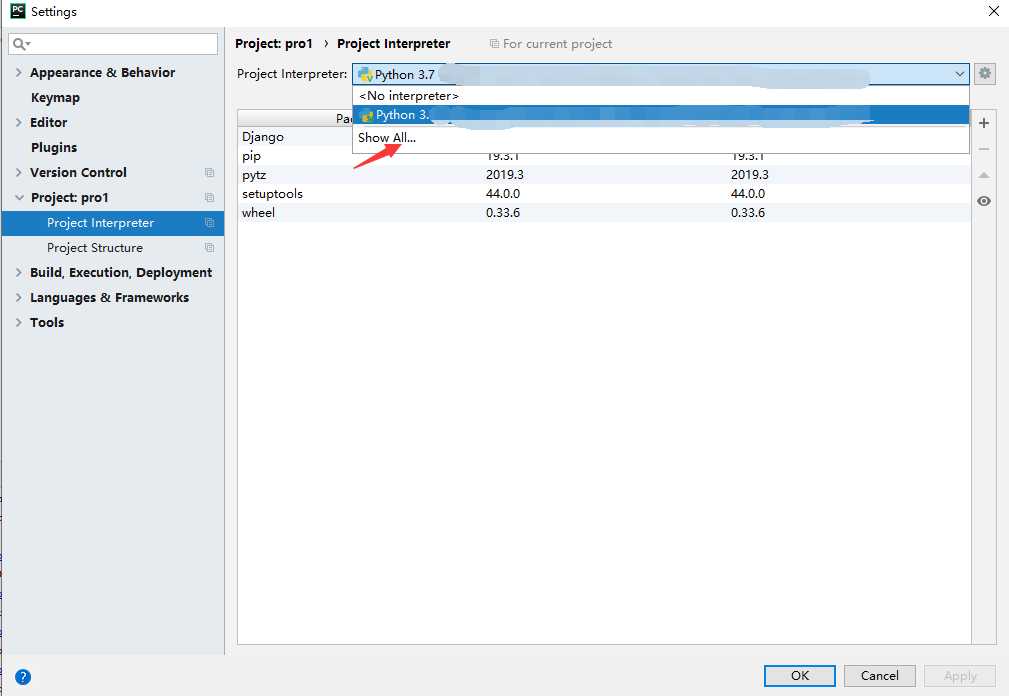Screen dimensions: 1009x696
Task: Select the wheel package row
Action: (x=604, y=213)
